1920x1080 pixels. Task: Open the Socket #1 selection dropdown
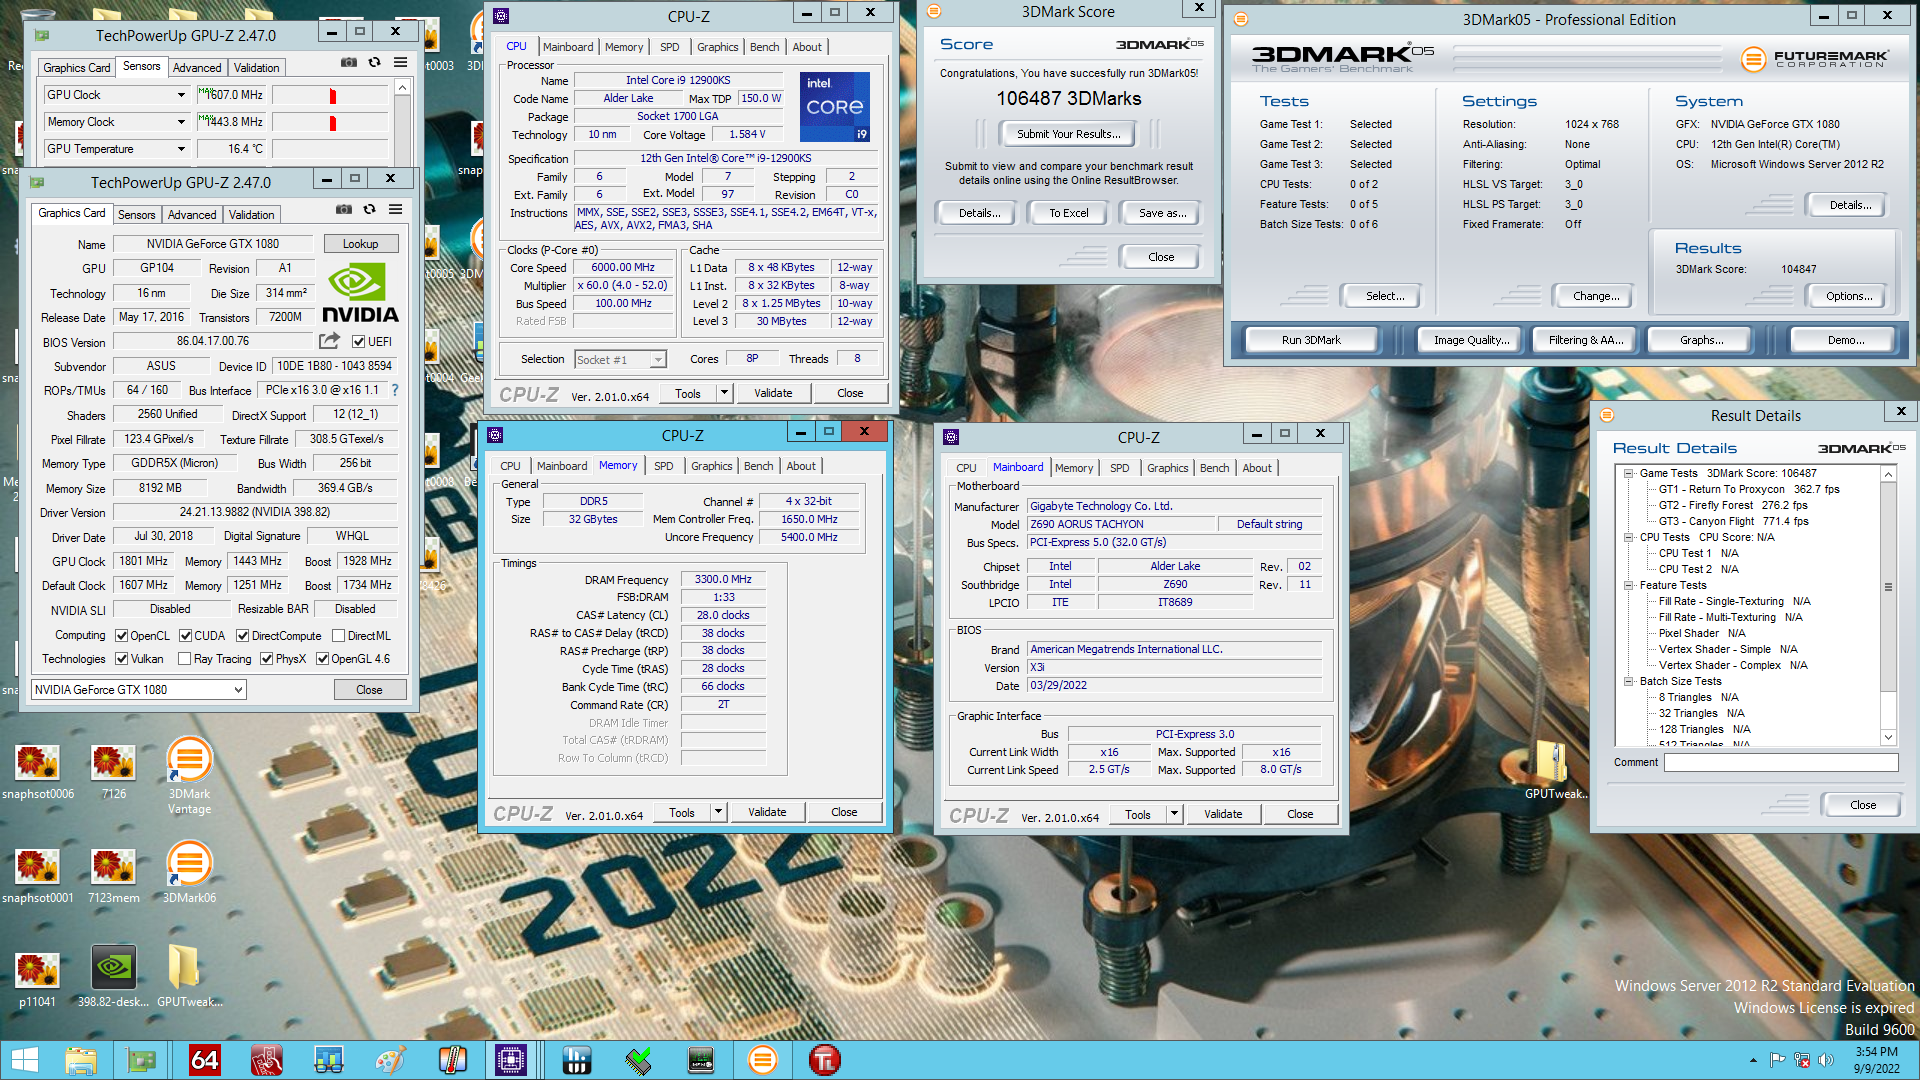pos(620,360)
